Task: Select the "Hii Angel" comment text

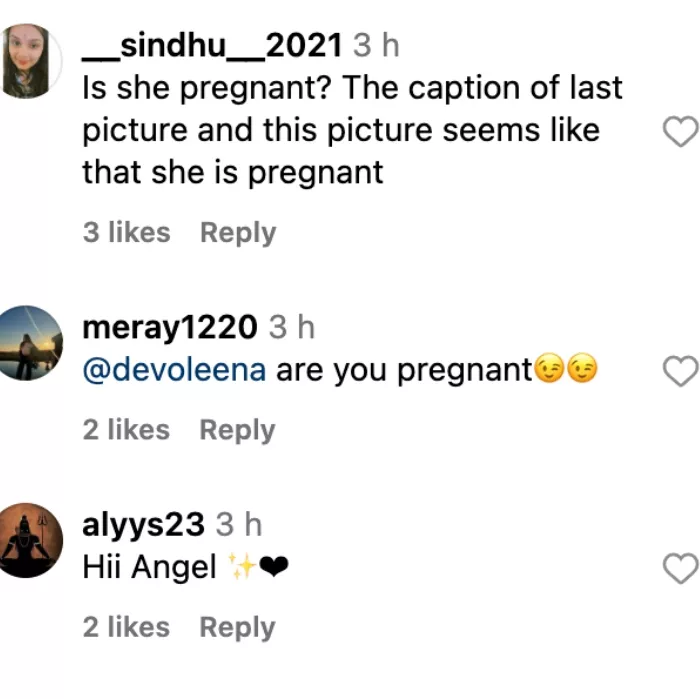Action: click(150, 568)
